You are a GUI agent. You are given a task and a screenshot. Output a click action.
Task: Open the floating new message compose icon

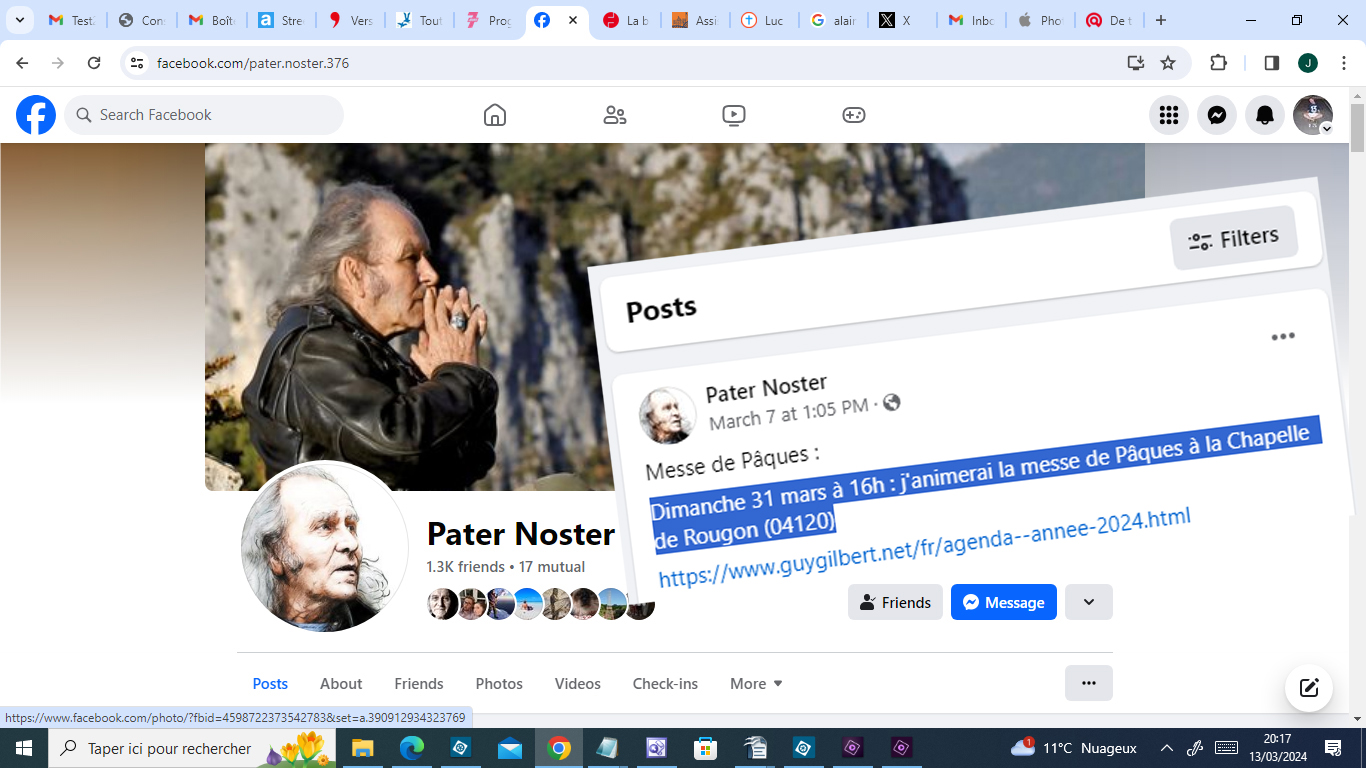point(1309,688)
